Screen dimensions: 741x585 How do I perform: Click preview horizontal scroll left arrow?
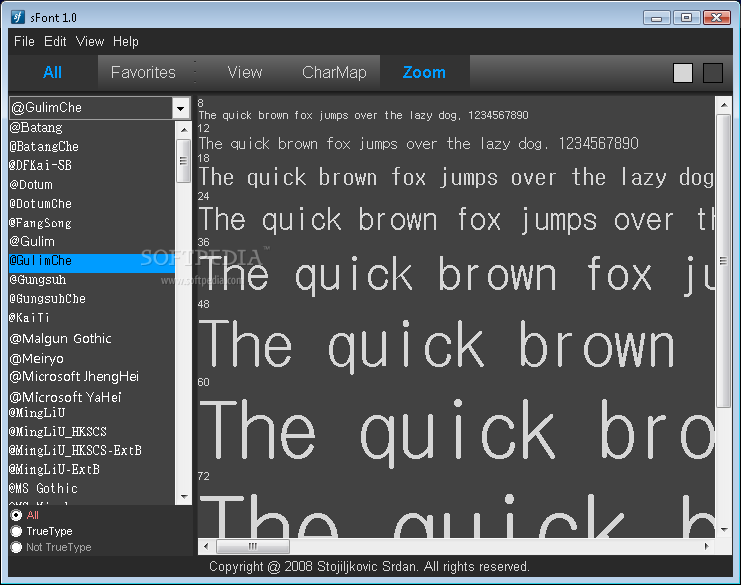click(x=206, y=547)
